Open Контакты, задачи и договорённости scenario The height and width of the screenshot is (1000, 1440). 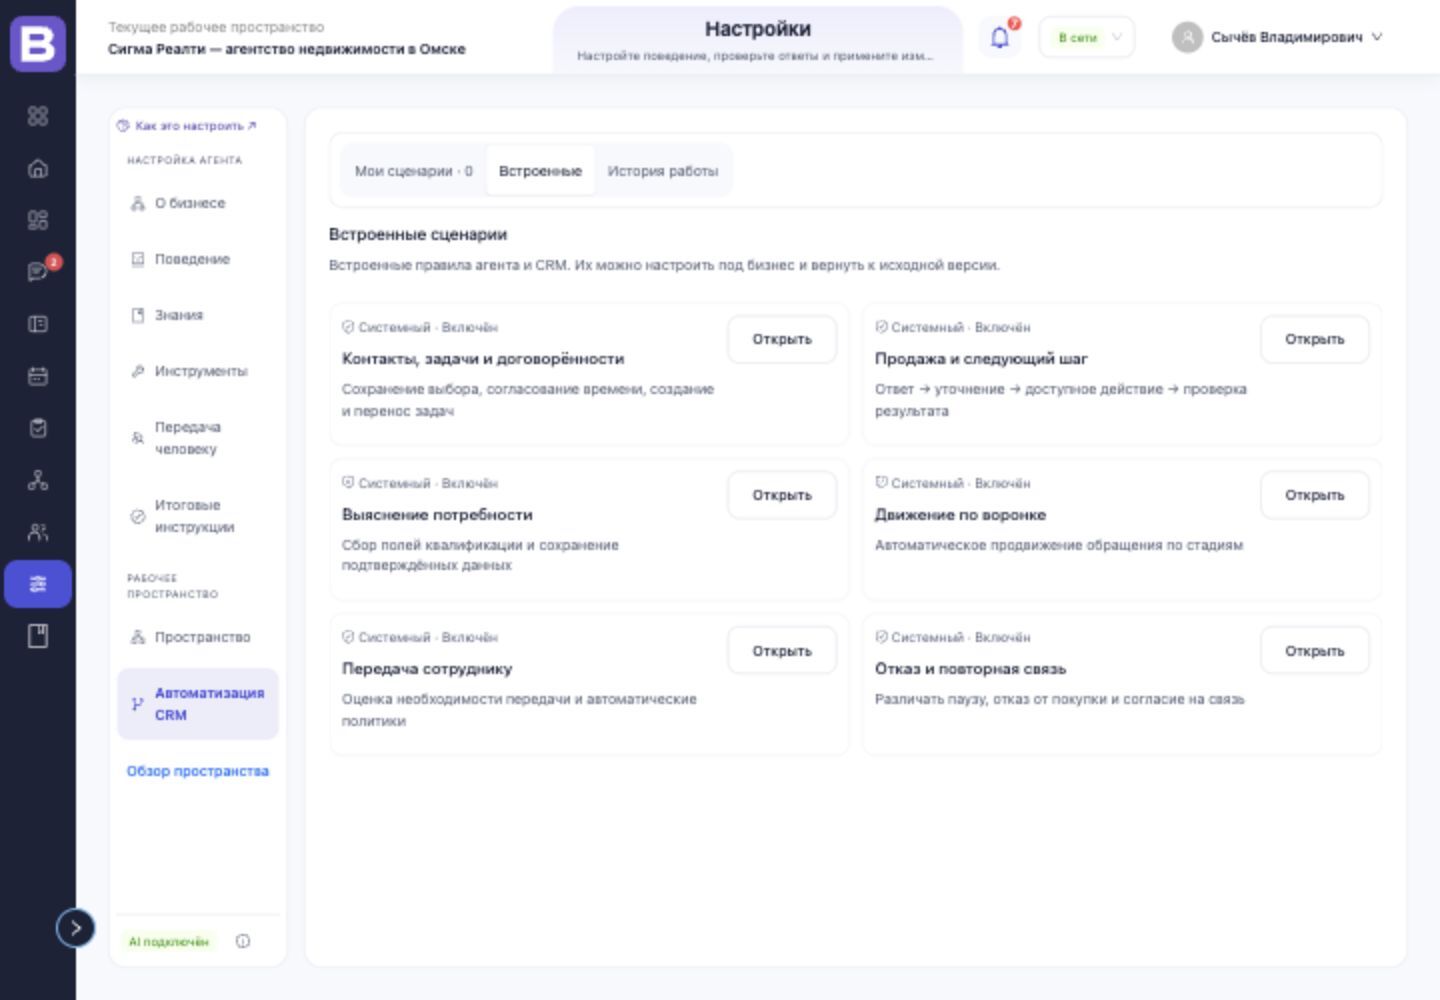[x=782, y=339]
